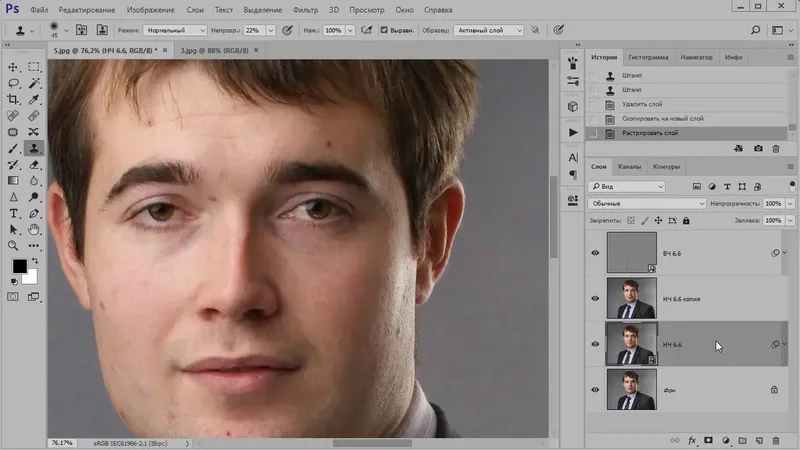800x450 pixels.
Task: Open the layer blend mode Обычные dropdown
Action: (647, 204)
